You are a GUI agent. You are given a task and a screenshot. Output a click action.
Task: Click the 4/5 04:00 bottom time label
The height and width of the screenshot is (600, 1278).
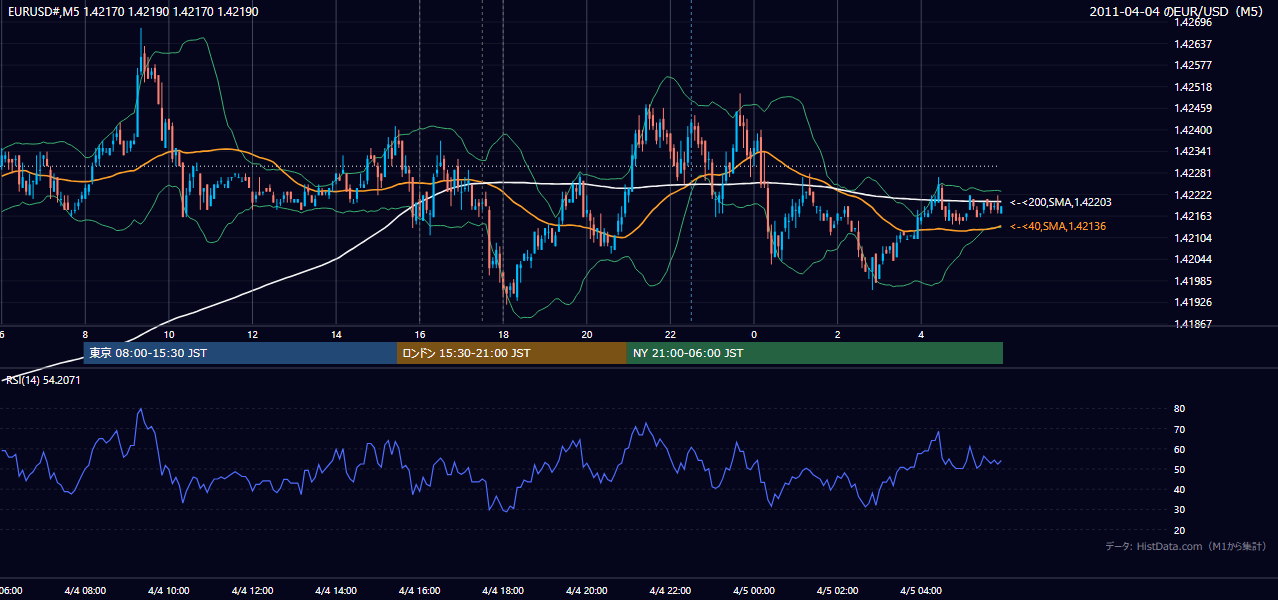pyautogui.click(x=921, y=591)
